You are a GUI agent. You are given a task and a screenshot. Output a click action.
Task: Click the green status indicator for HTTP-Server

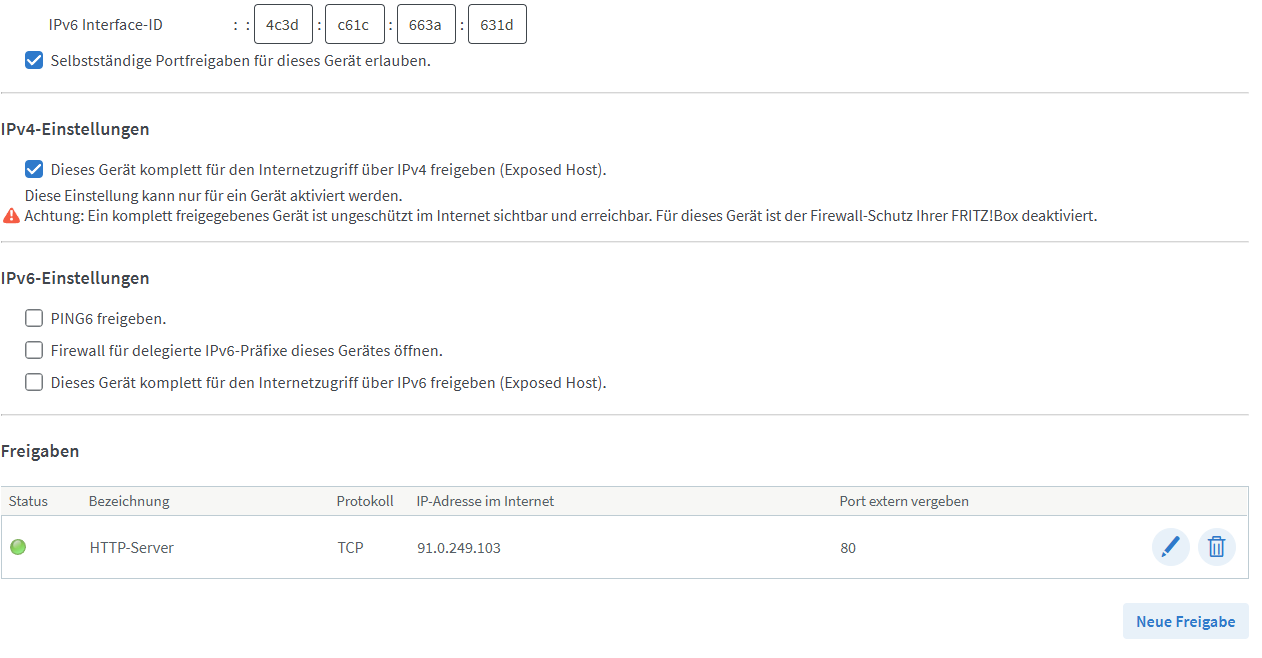tap(18, 547)
